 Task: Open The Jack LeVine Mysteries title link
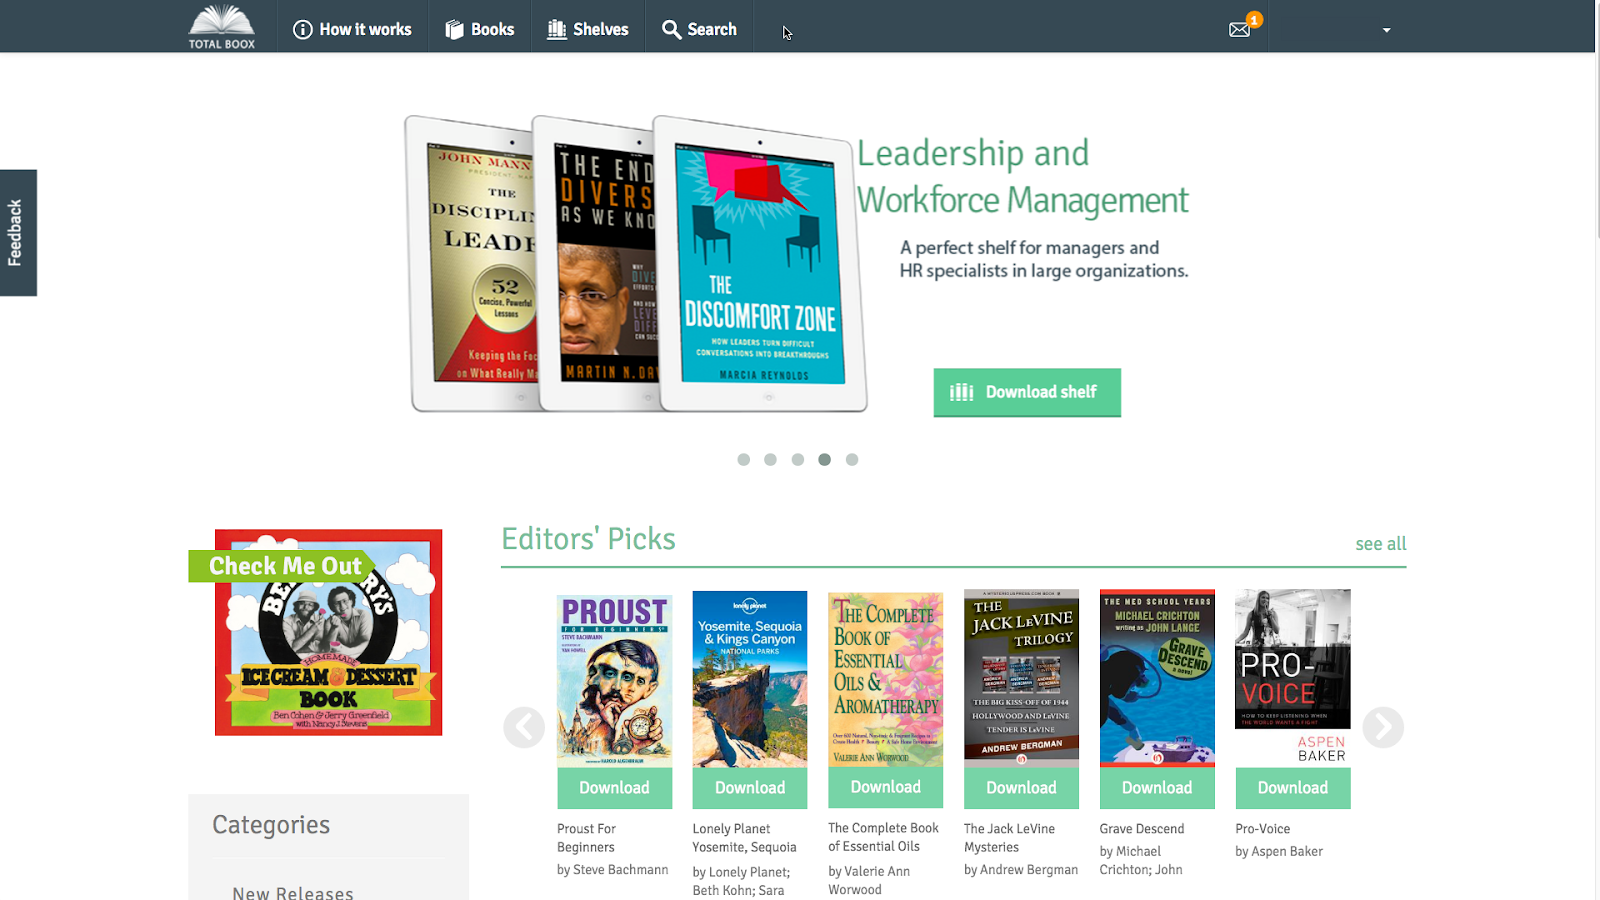1010,838
